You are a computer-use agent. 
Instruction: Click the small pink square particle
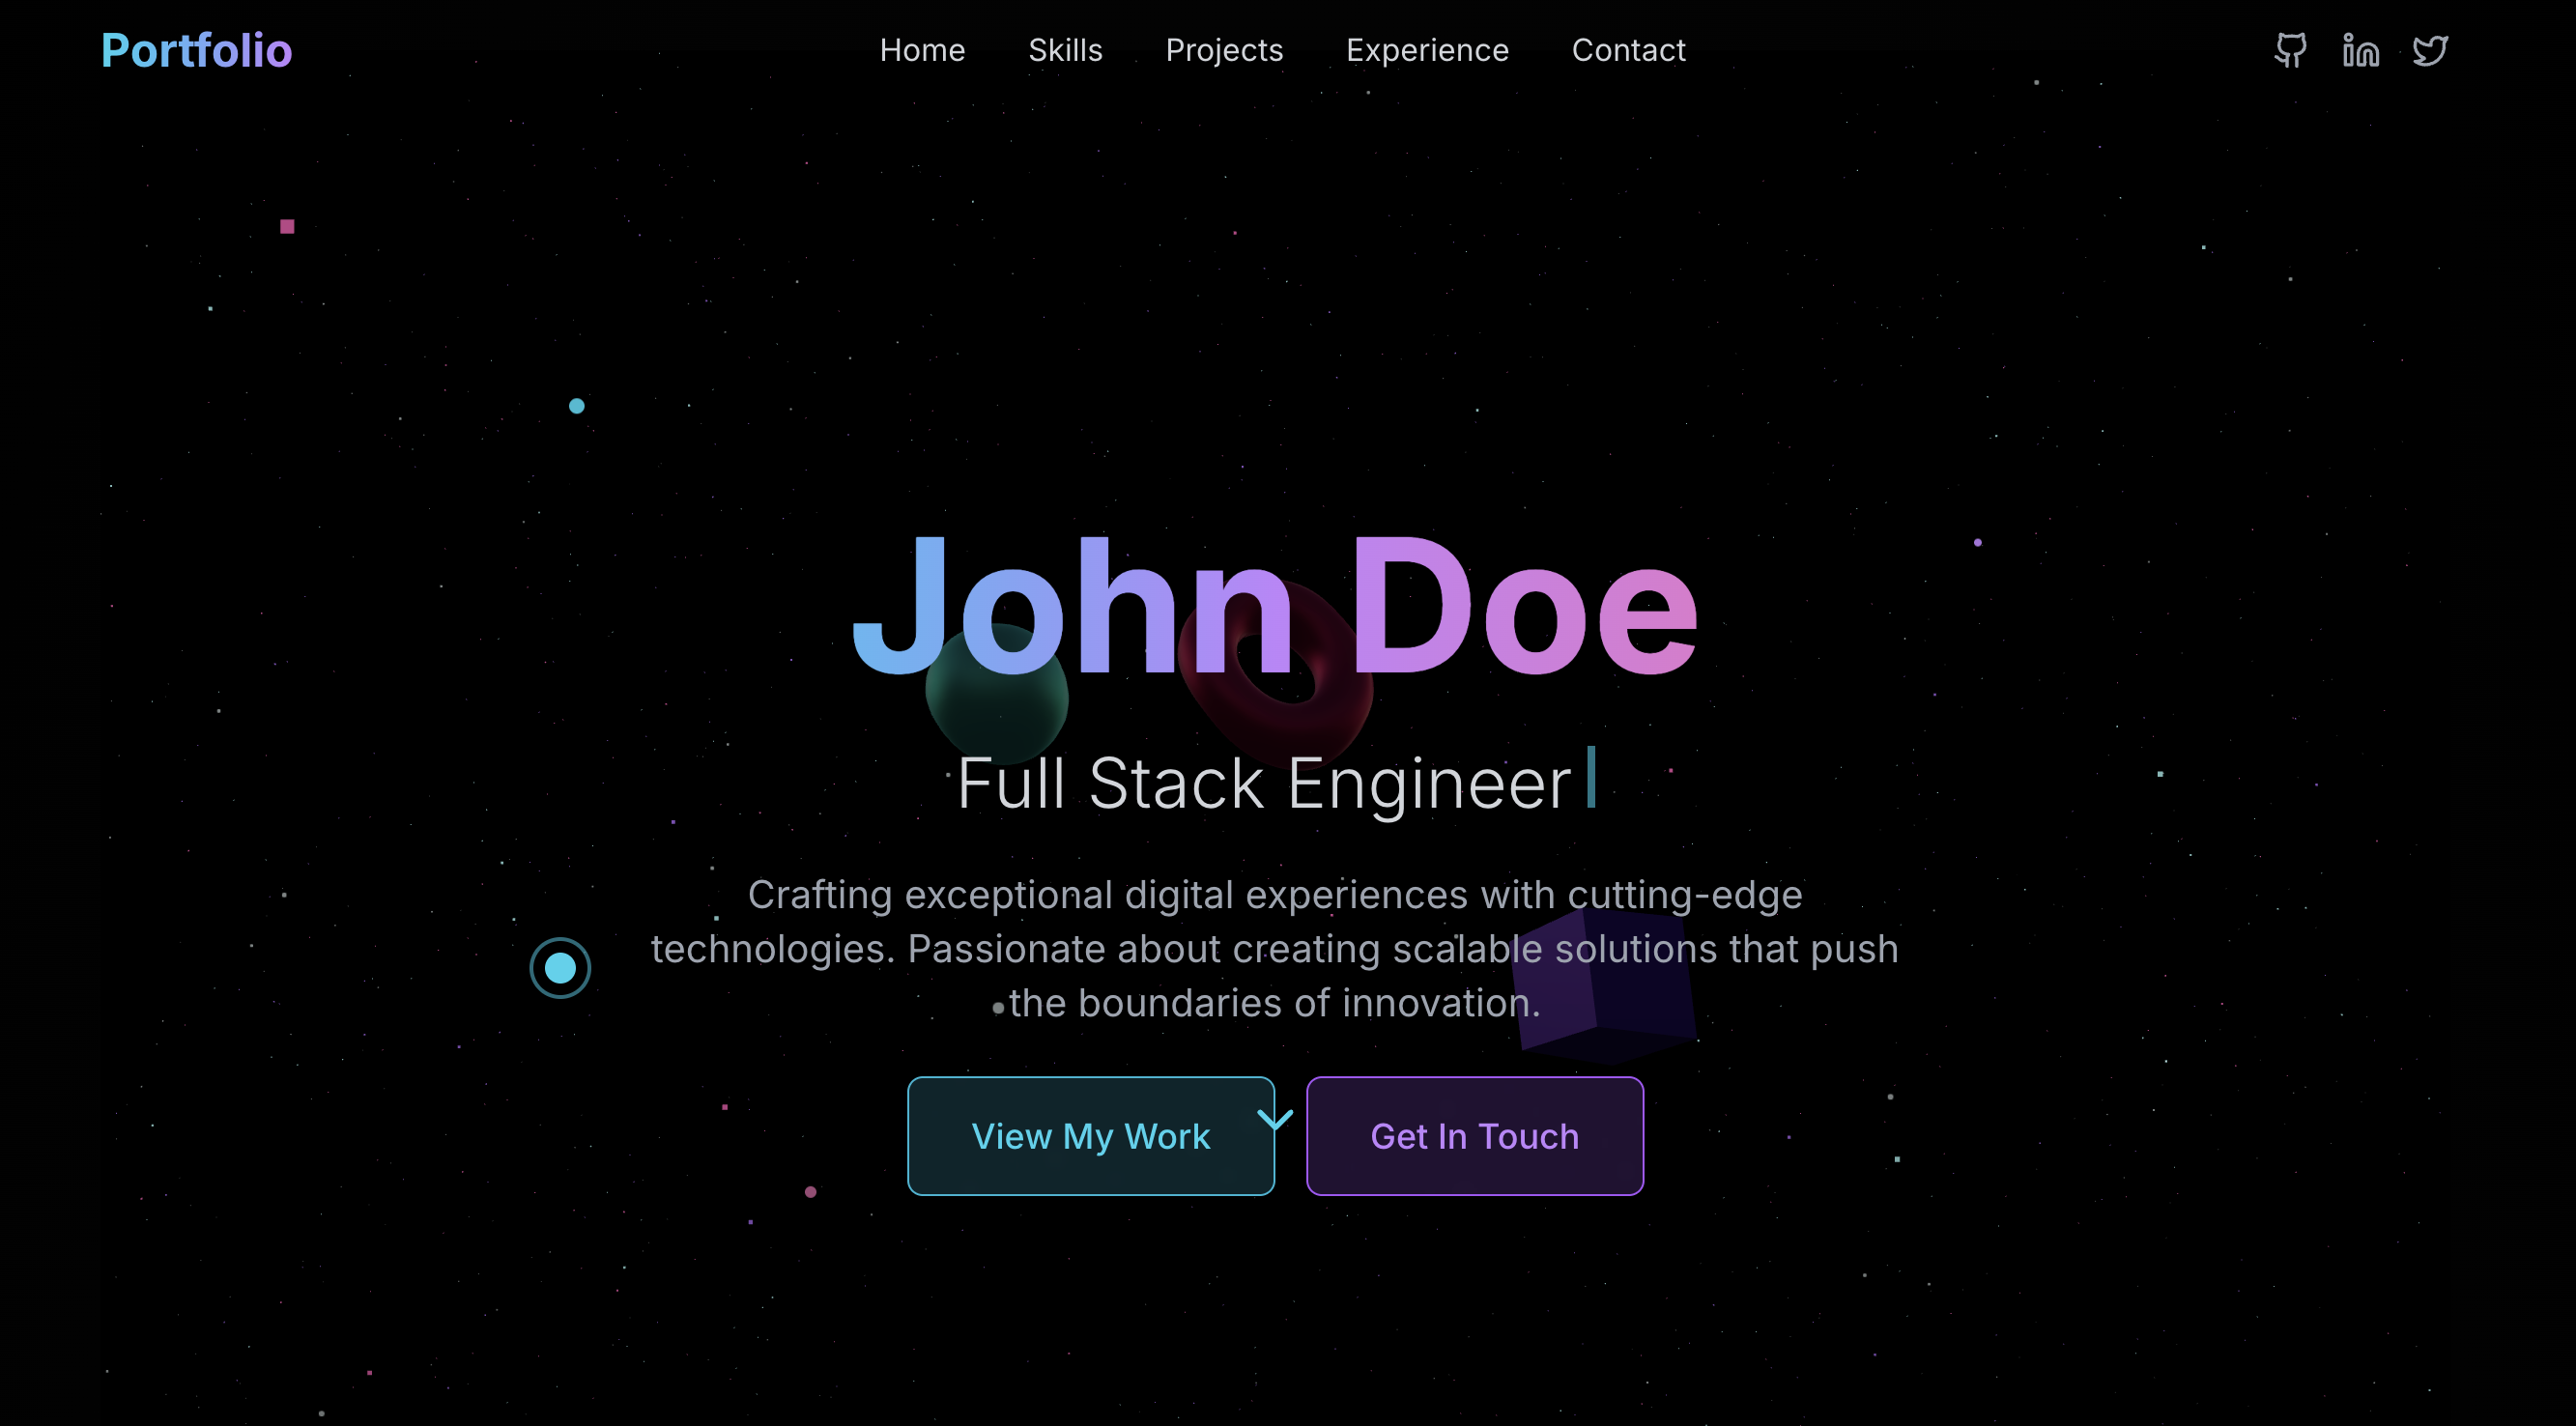287,226
